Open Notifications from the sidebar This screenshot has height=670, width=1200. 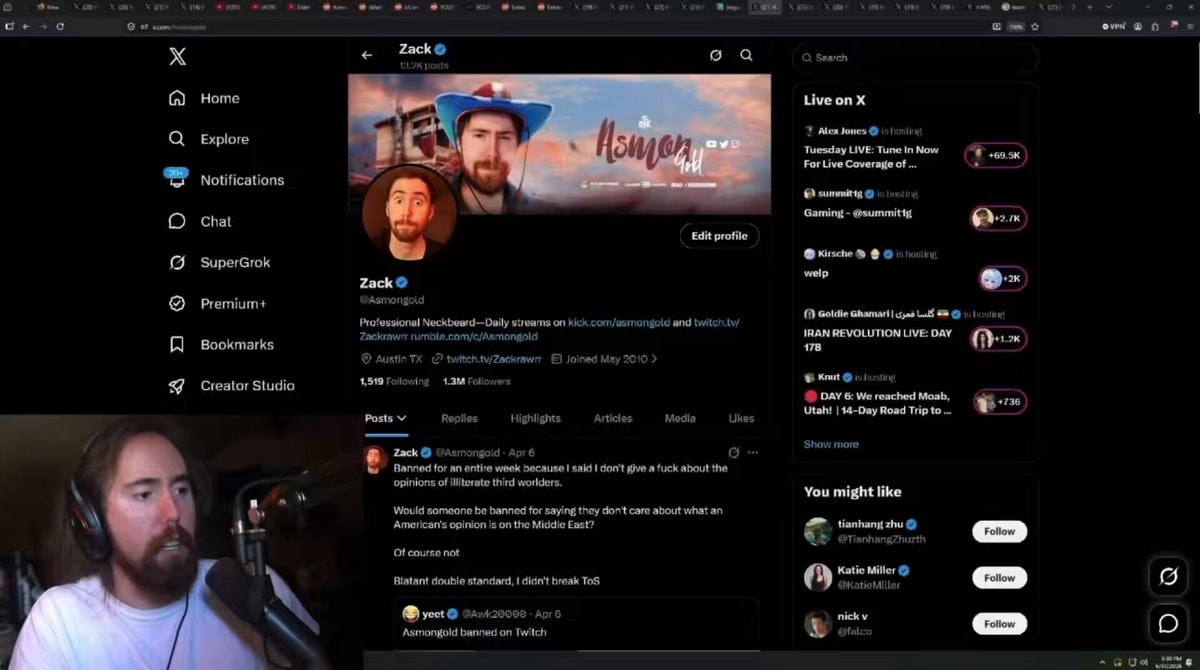226,180
